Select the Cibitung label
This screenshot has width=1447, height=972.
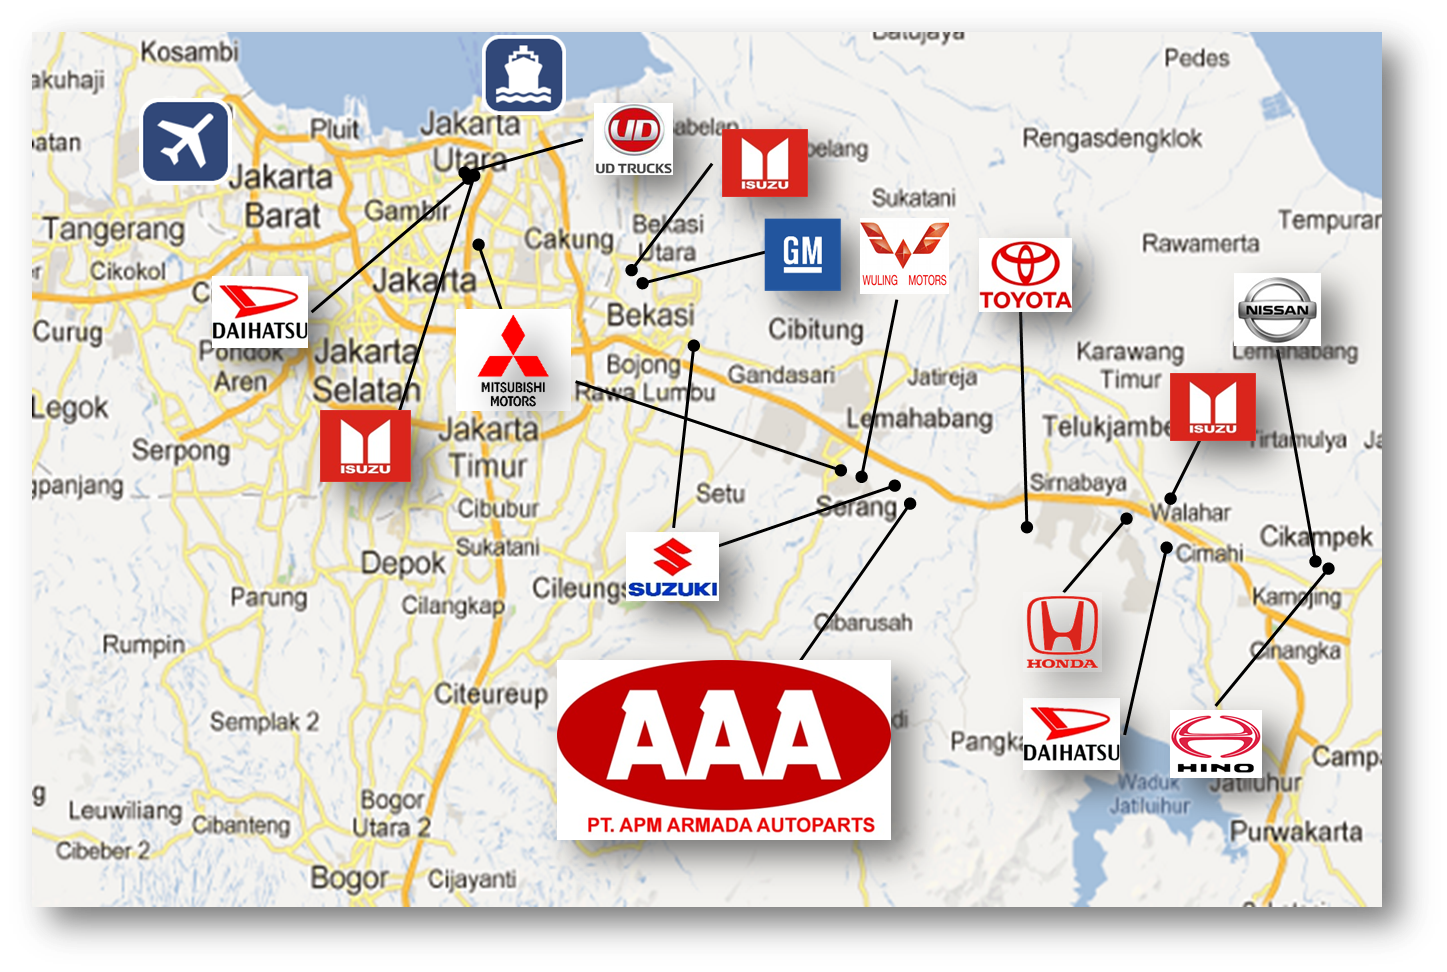pyautogui.click(x=816, y=329)
